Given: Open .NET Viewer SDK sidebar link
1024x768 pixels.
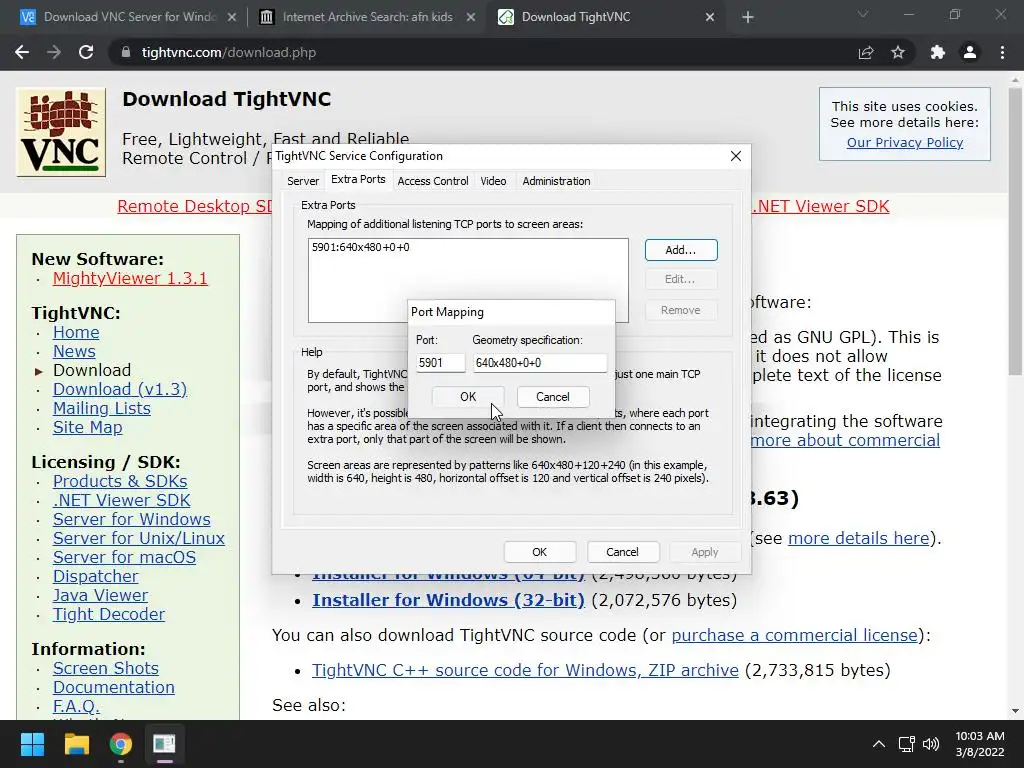Looking at the screenshot, I should [x=121, y=500].
